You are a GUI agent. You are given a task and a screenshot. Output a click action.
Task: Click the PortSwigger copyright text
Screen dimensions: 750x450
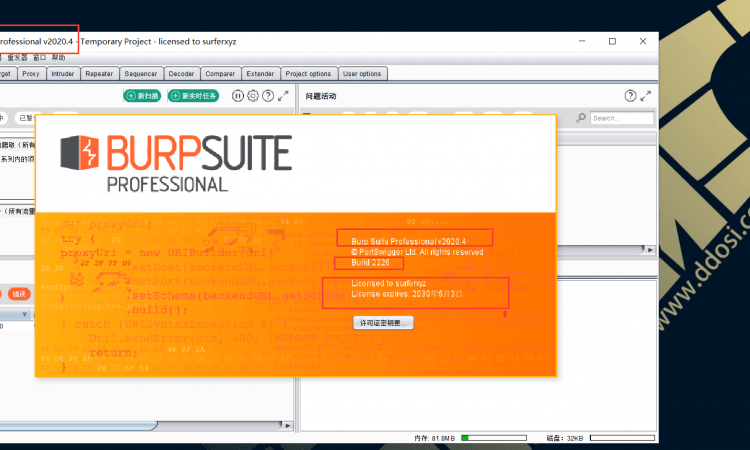pyautogui.click(x=417, y=252)
